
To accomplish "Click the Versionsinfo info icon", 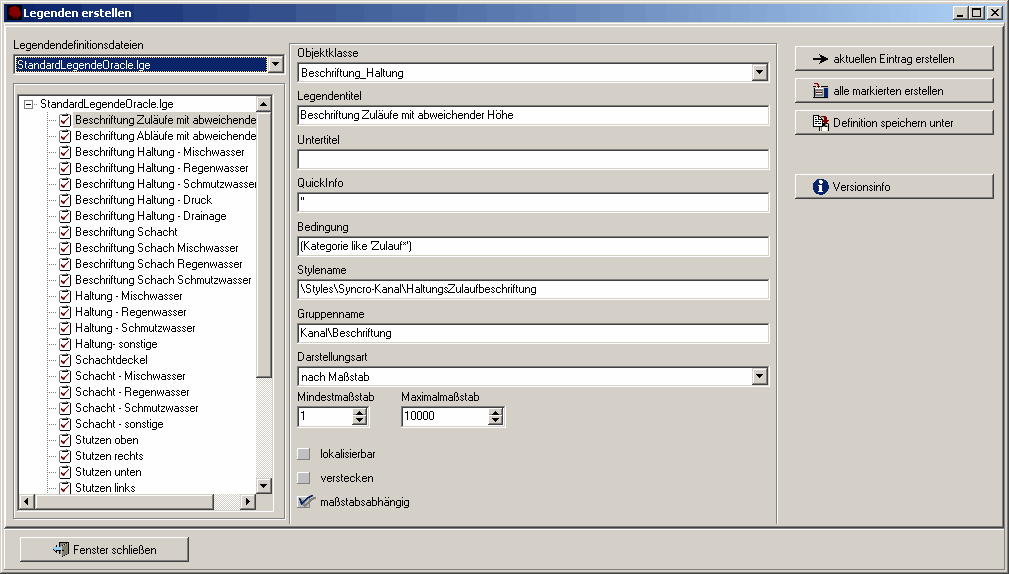I will [821, 187].
